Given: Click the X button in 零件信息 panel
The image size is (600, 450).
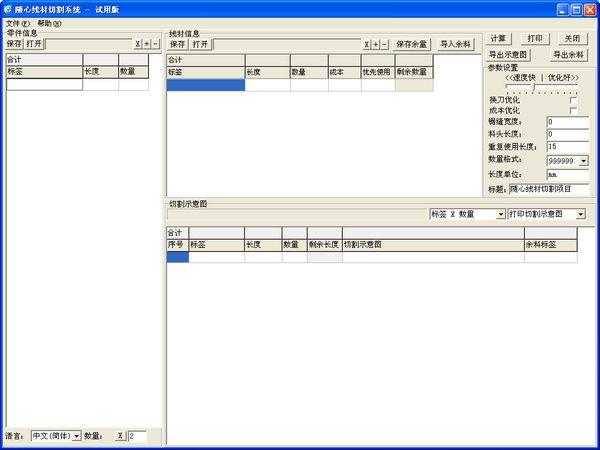Looking at the screenshot, I should coord(138,44).
